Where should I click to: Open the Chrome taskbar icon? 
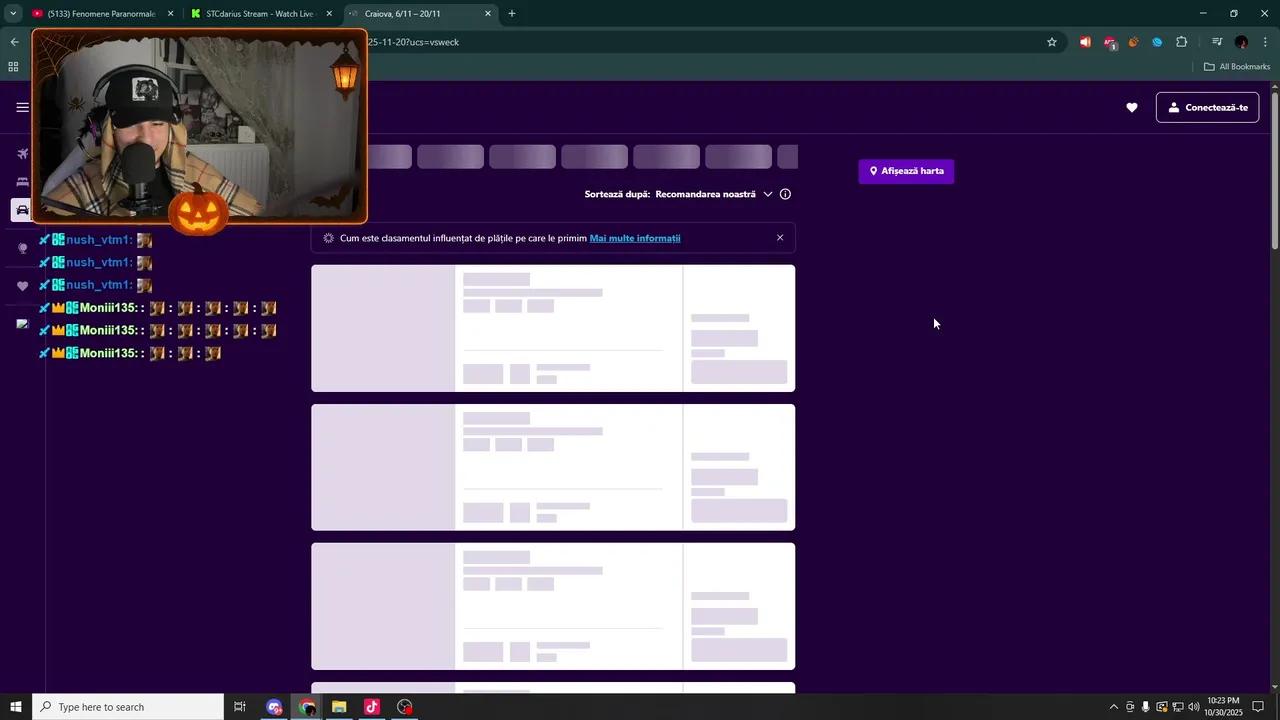pyautogui.click(x=307, y=707)
